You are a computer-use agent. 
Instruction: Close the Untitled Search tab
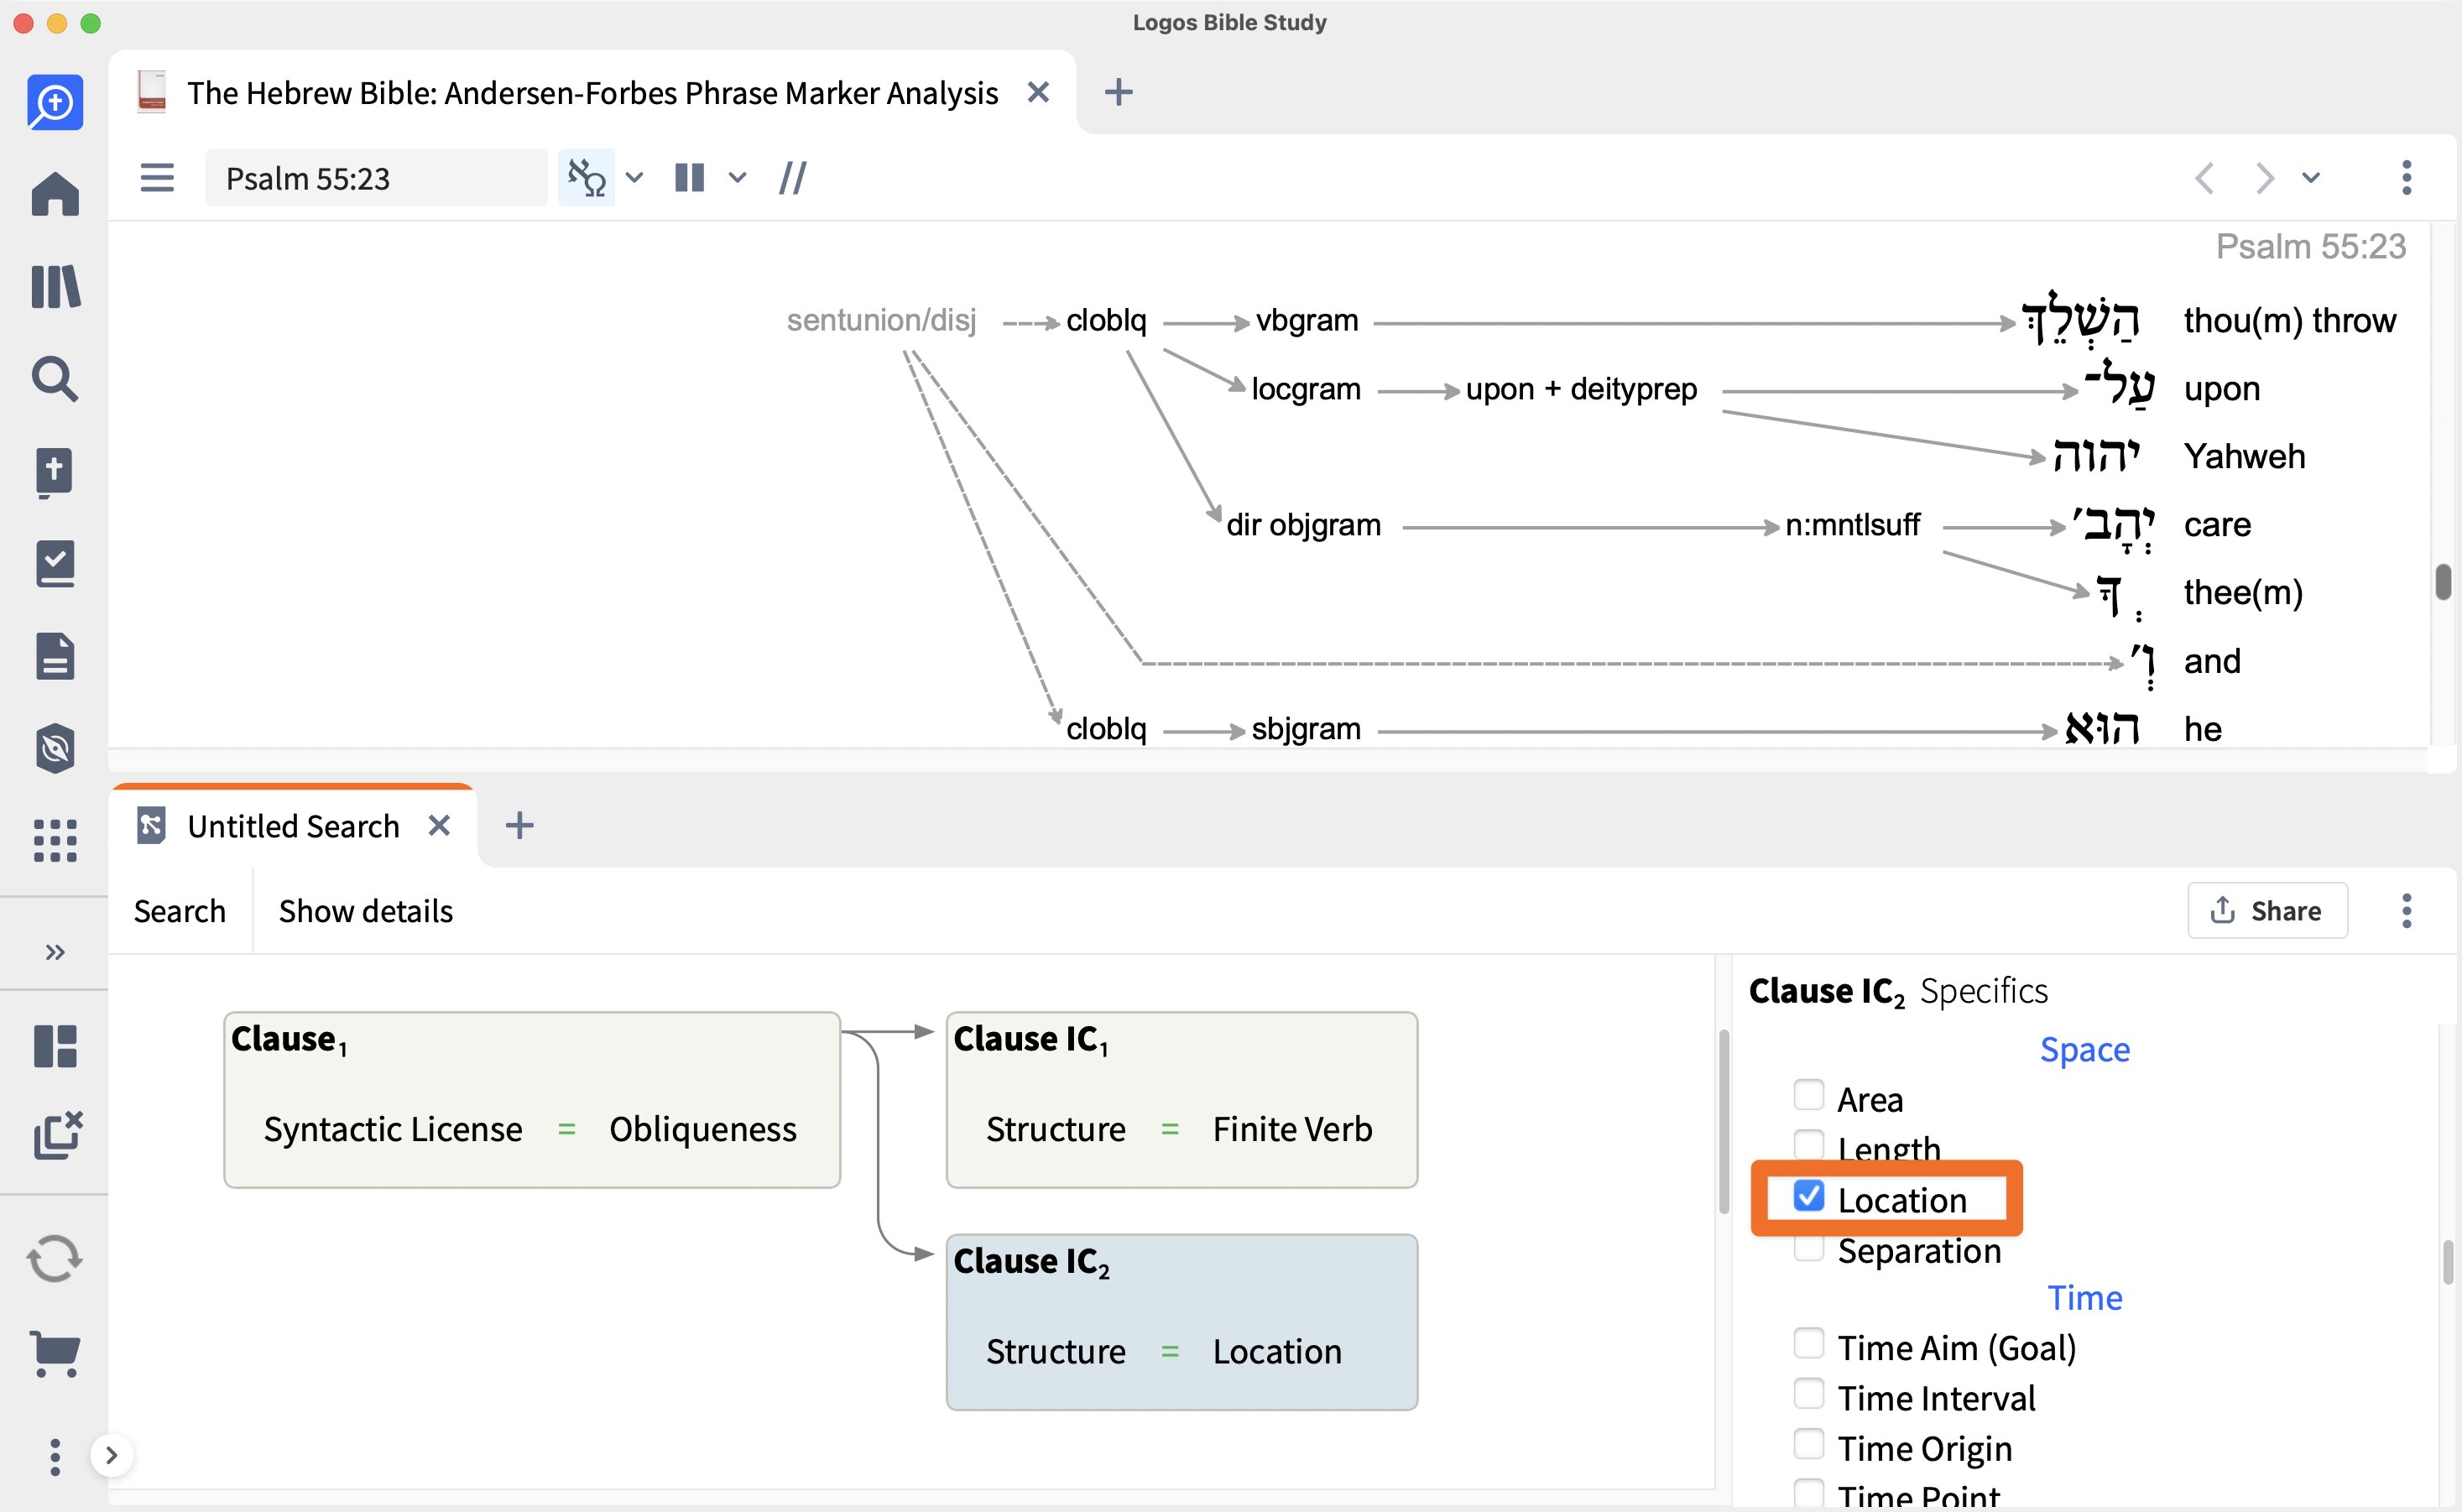439,826
